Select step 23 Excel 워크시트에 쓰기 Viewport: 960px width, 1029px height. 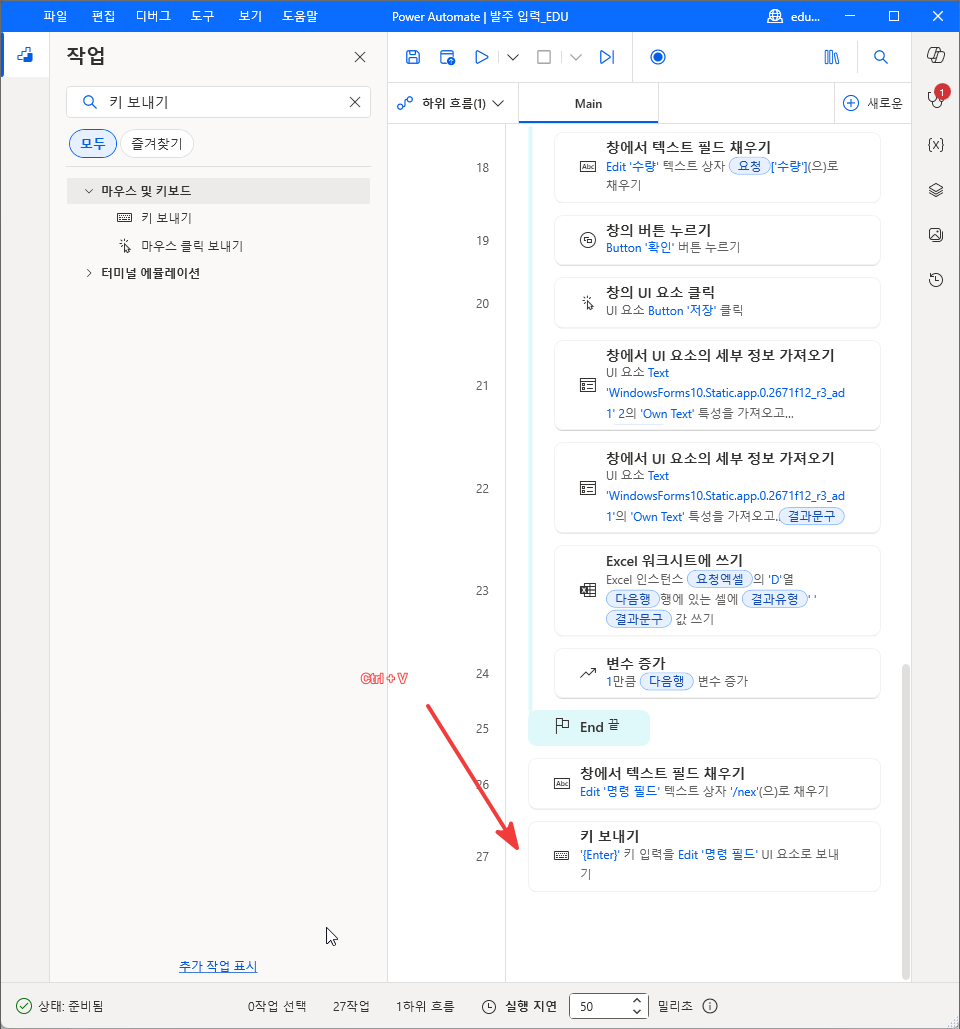[x=717, y=591]
